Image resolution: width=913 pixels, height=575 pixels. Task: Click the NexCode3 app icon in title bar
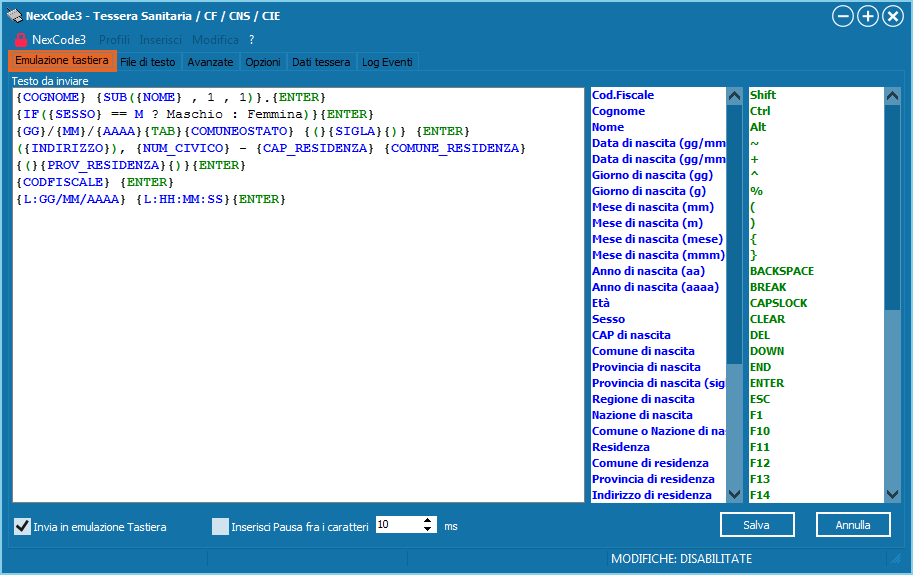click(x=14, y=16)
